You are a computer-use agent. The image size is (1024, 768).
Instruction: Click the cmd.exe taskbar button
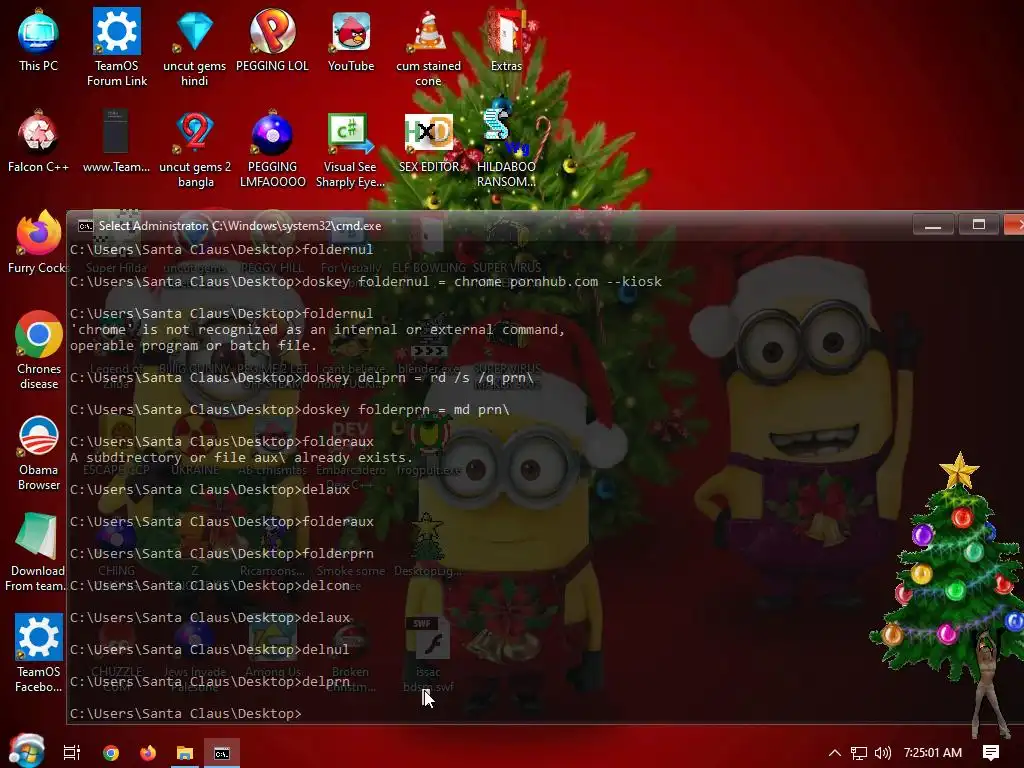tap(222, 753)
